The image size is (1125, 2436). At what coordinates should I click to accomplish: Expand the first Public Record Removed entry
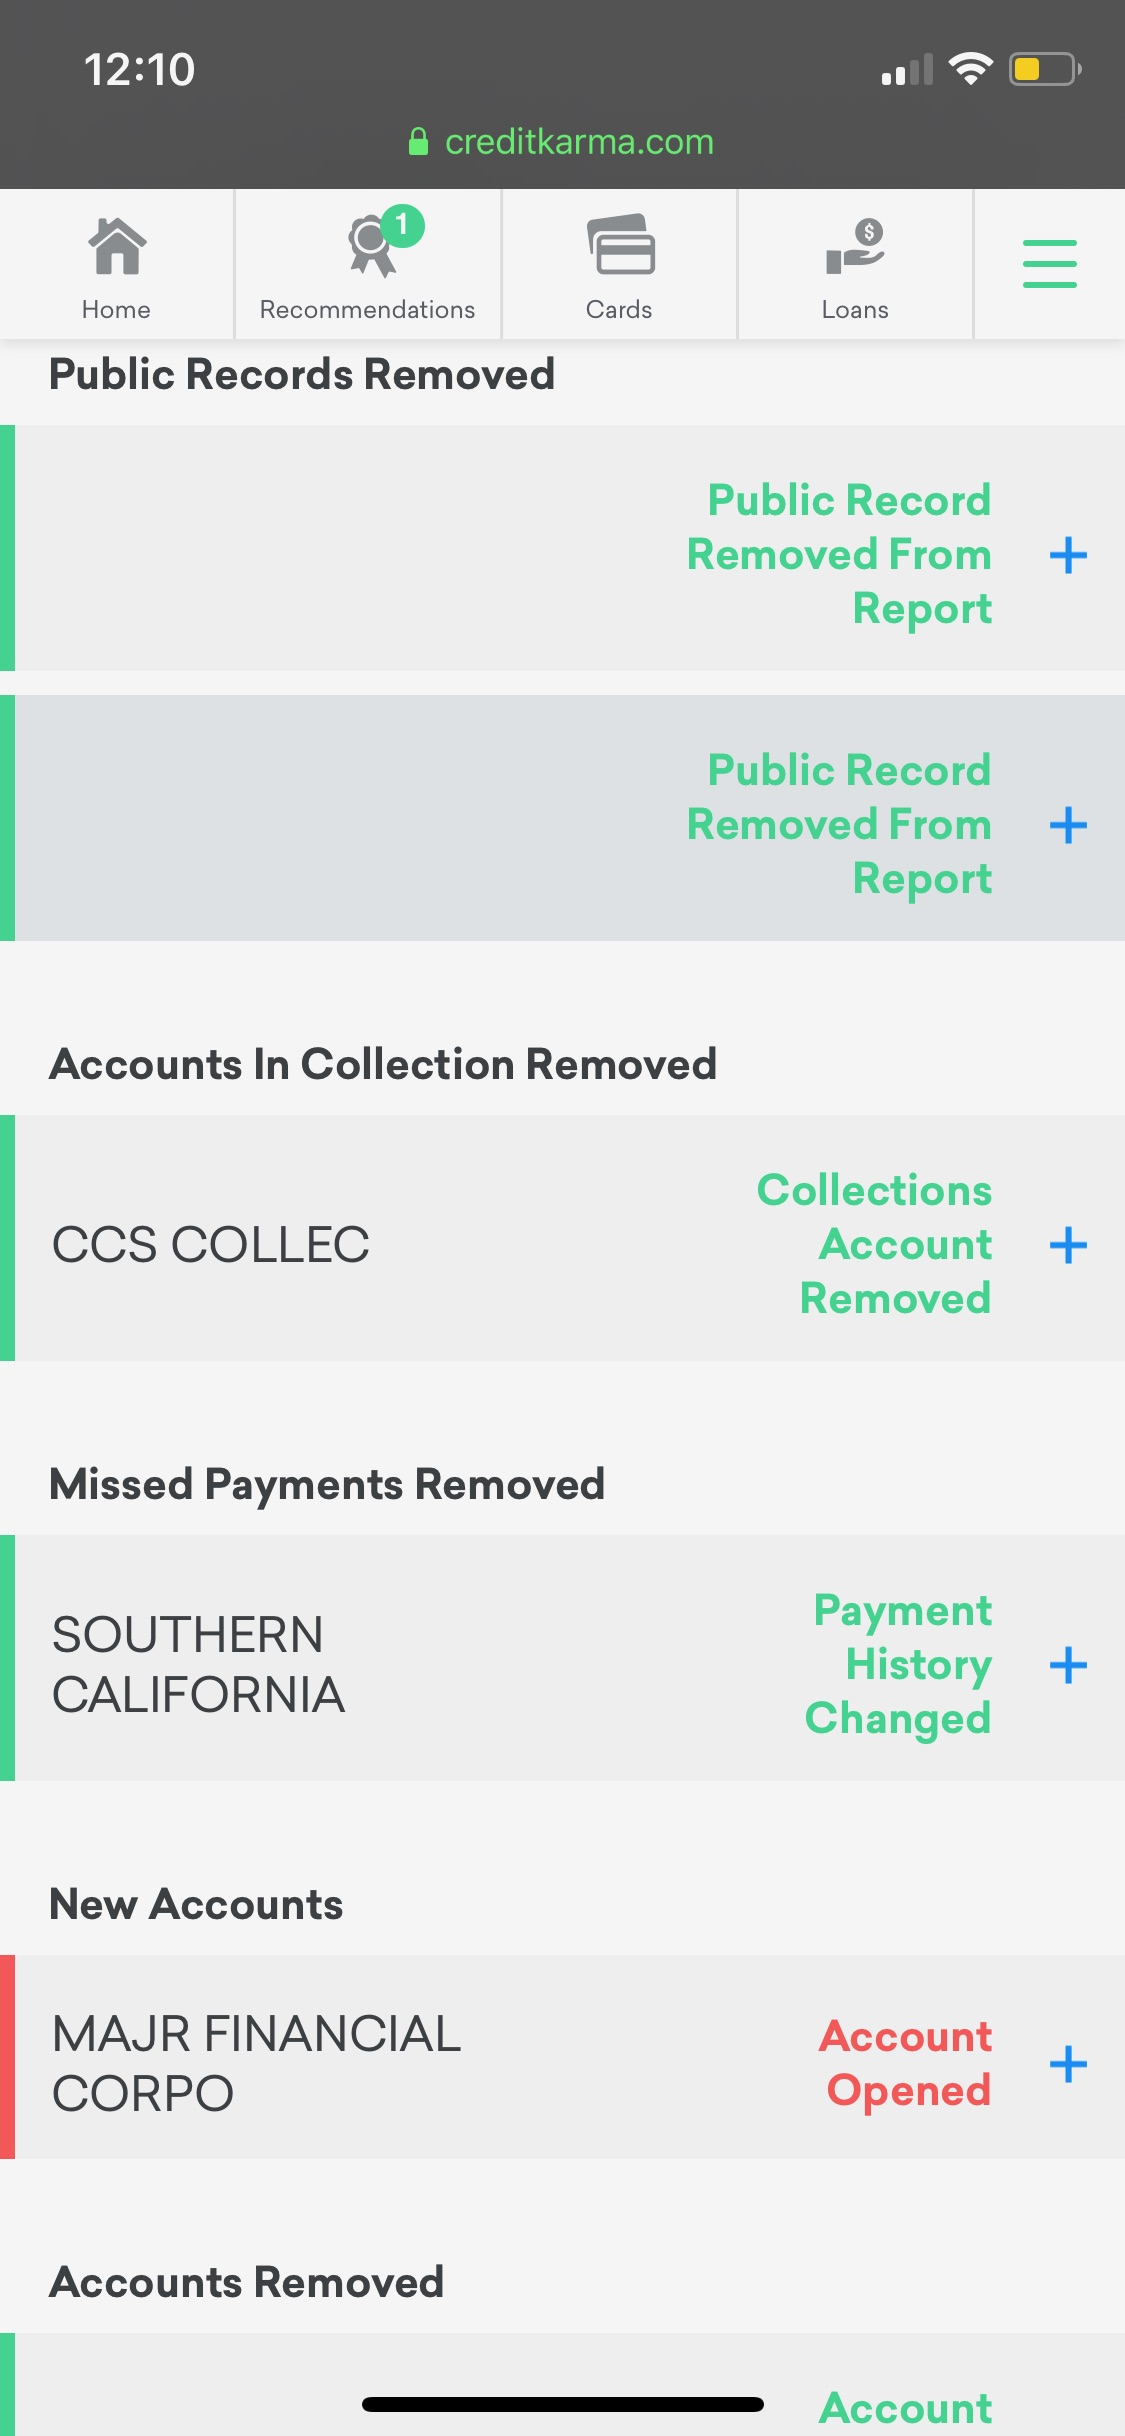pyautogui.click(x=1068, y=555)
